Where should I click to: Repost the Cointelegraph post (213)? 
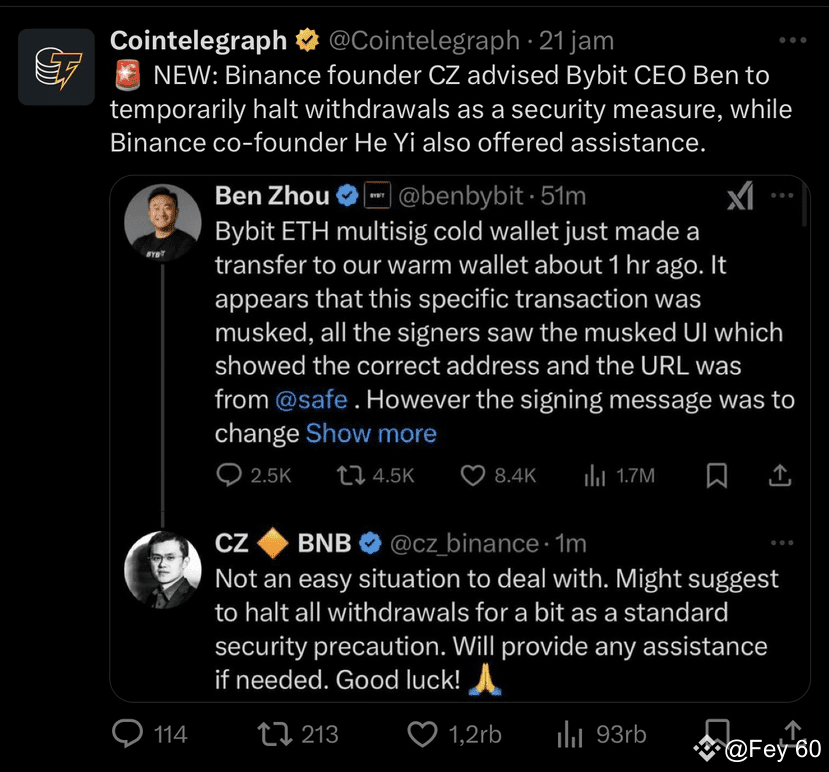click(271, 734)
